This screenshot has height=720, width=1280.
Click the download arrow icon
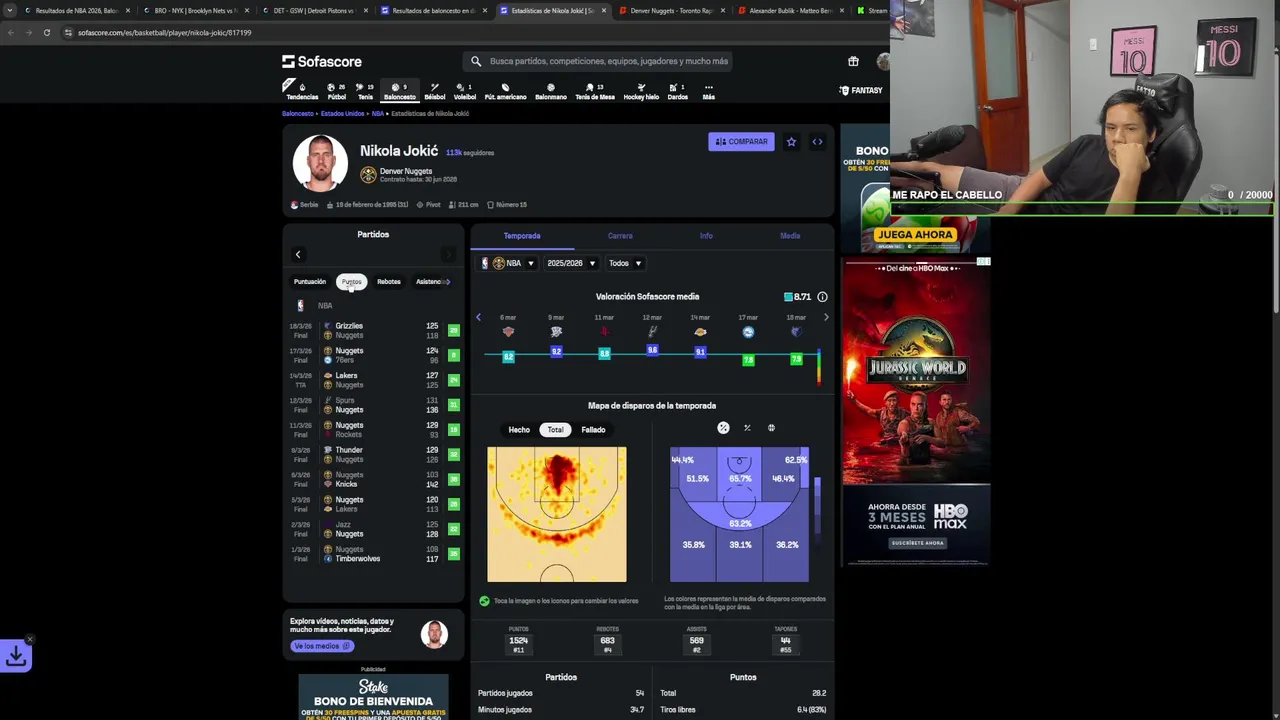pos(16,656)
